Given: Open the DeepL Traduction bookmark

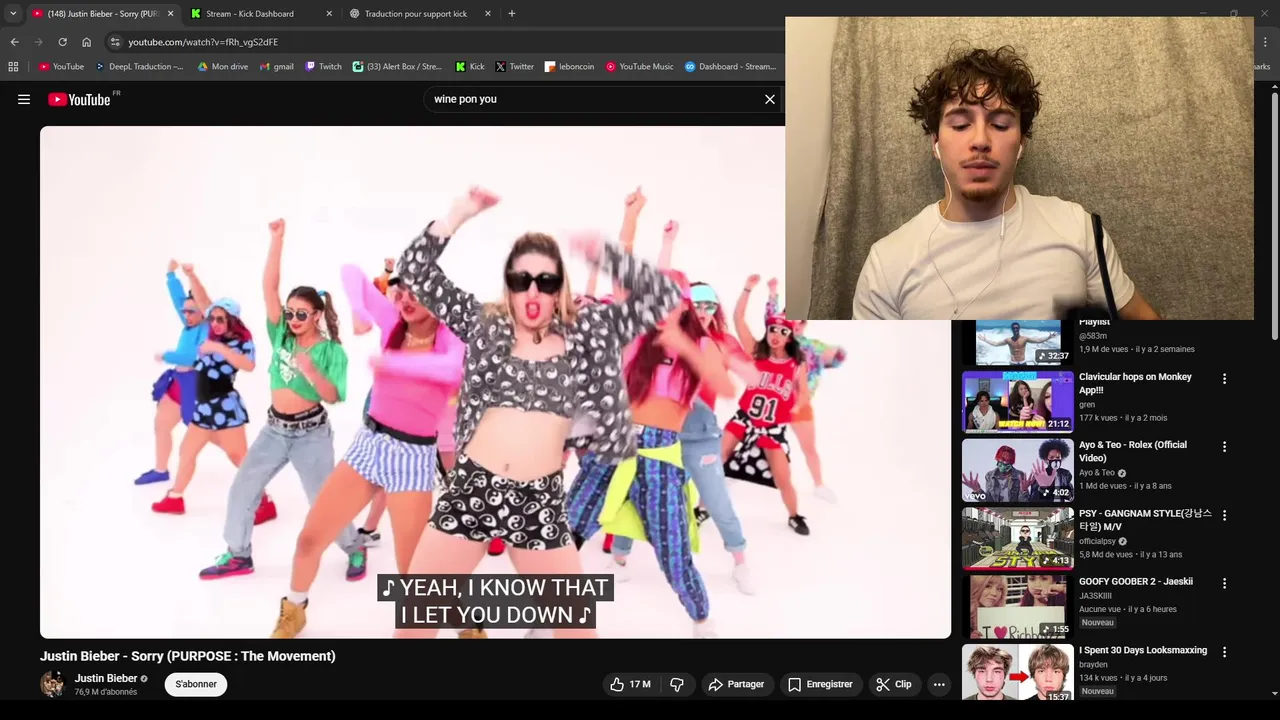Looking at the screenshot, I should coord(140,67).
